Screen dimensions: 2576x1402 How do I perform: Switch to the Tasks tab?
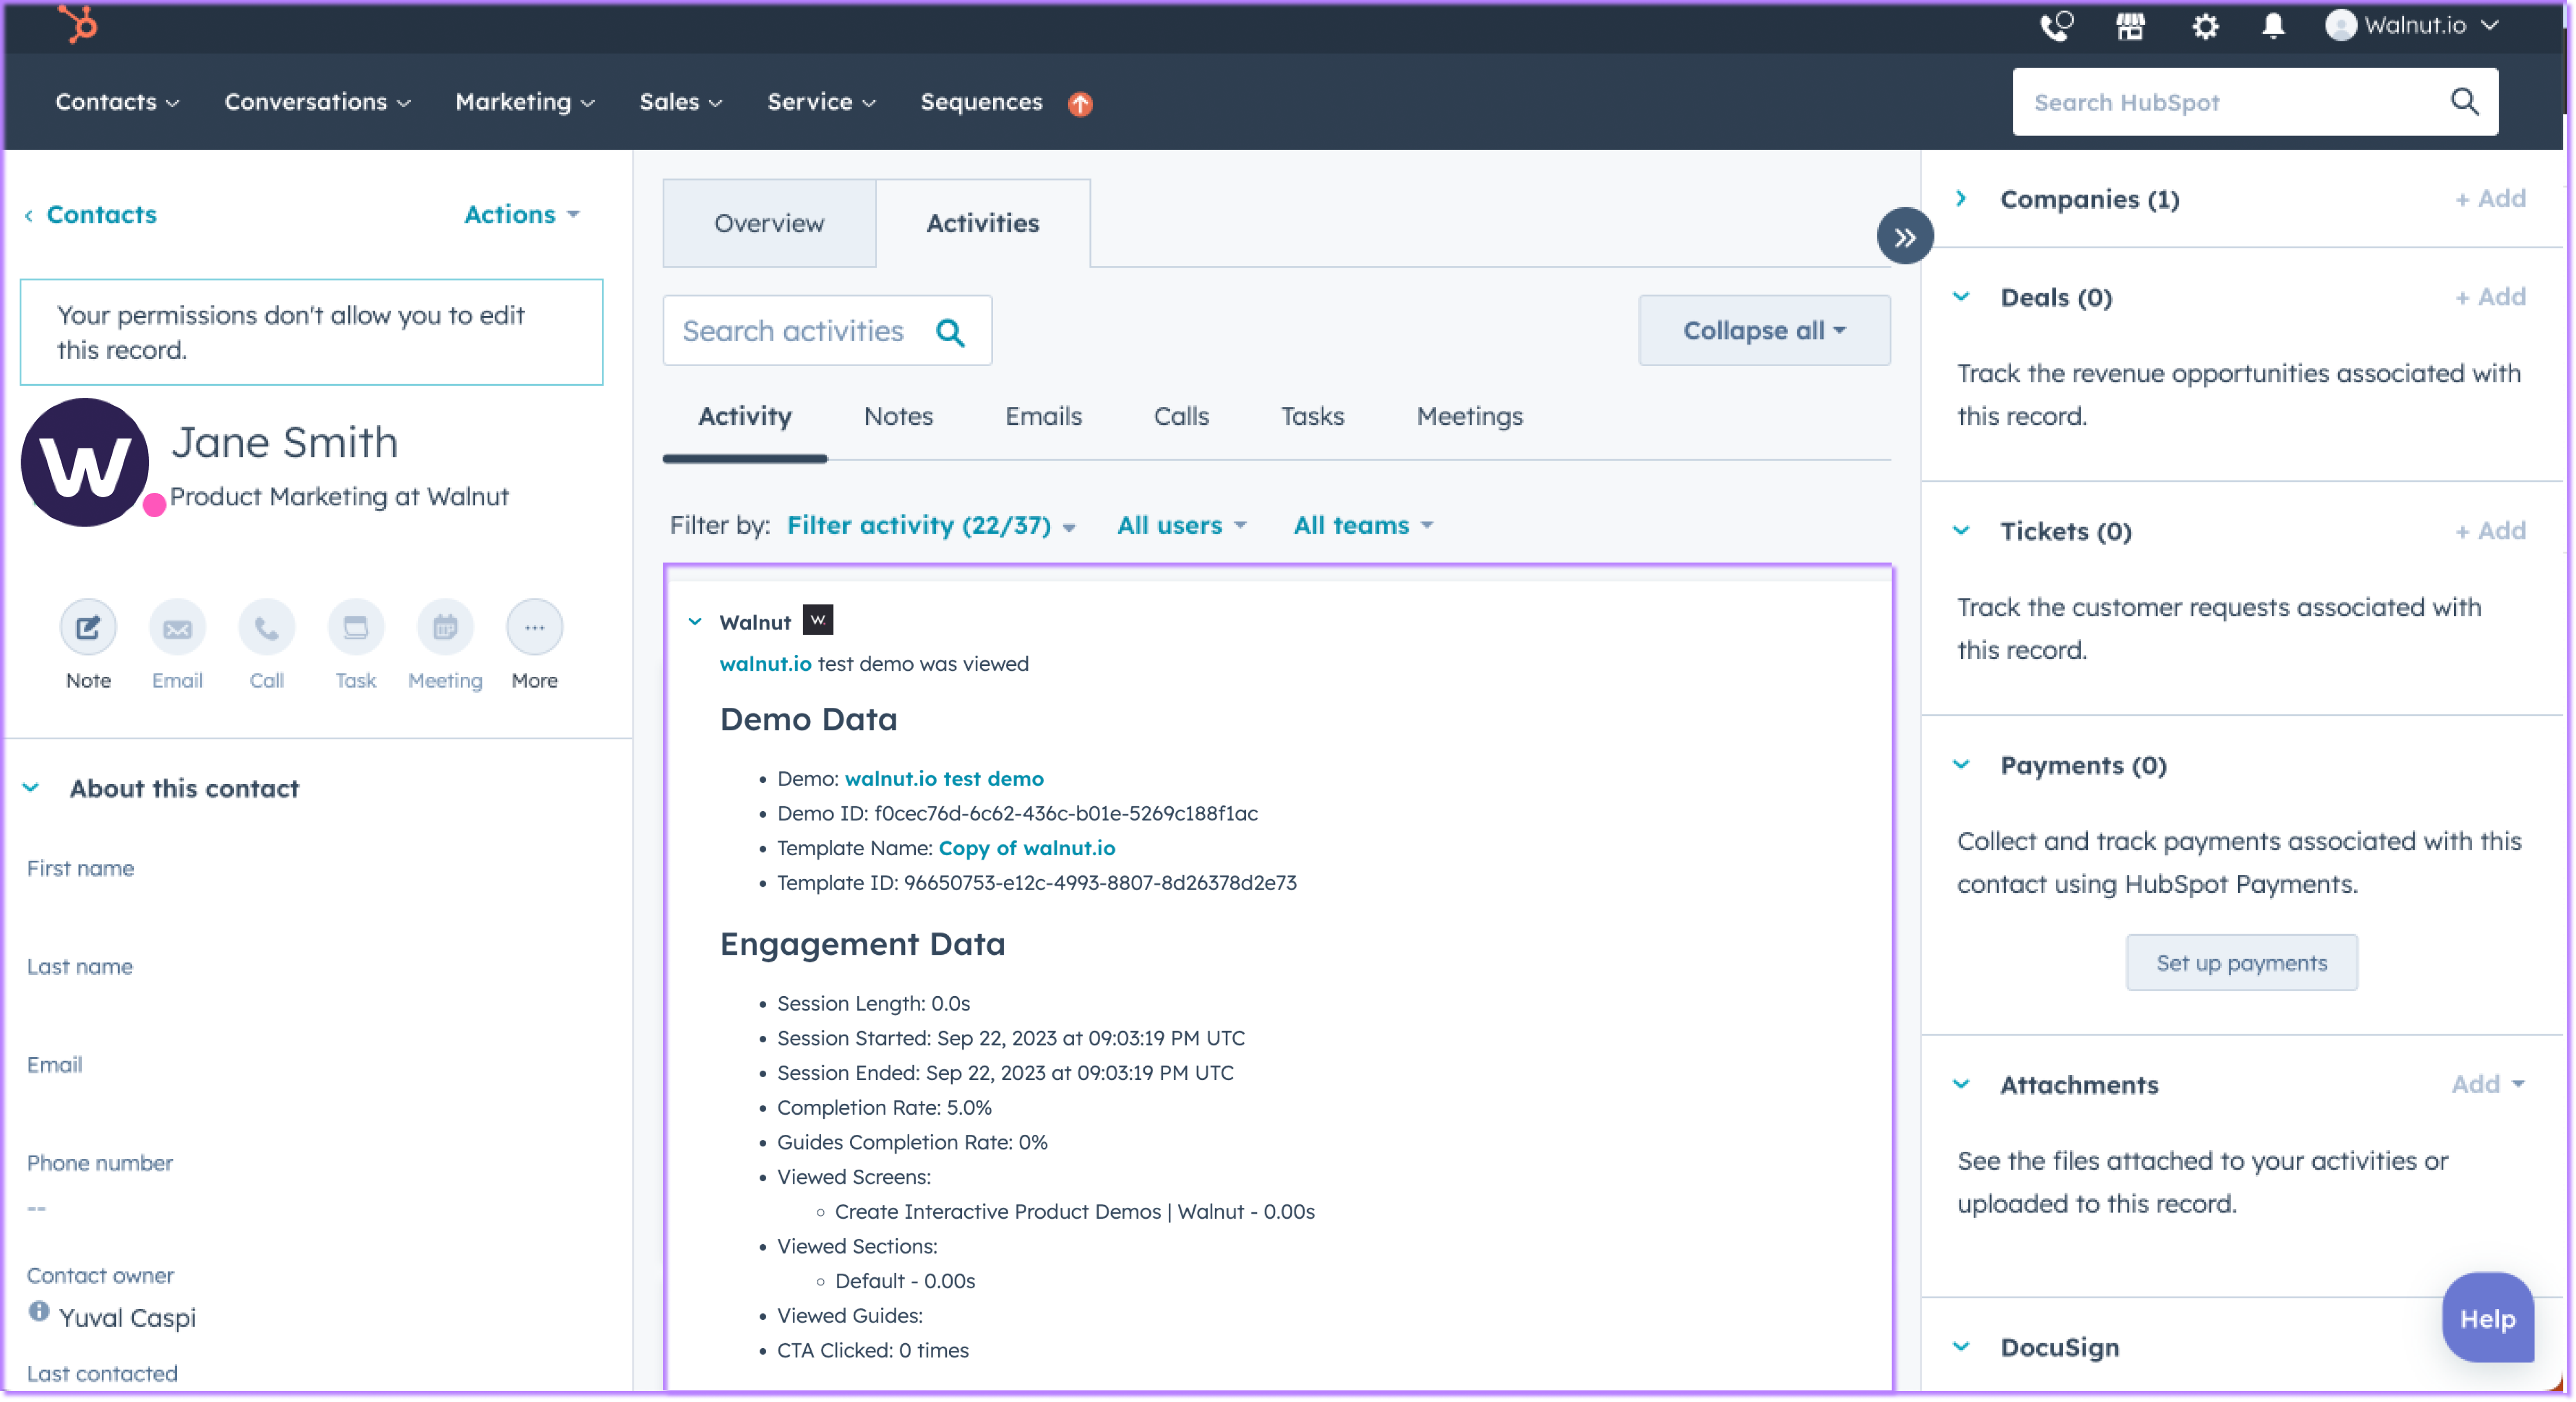(1312, 416)
